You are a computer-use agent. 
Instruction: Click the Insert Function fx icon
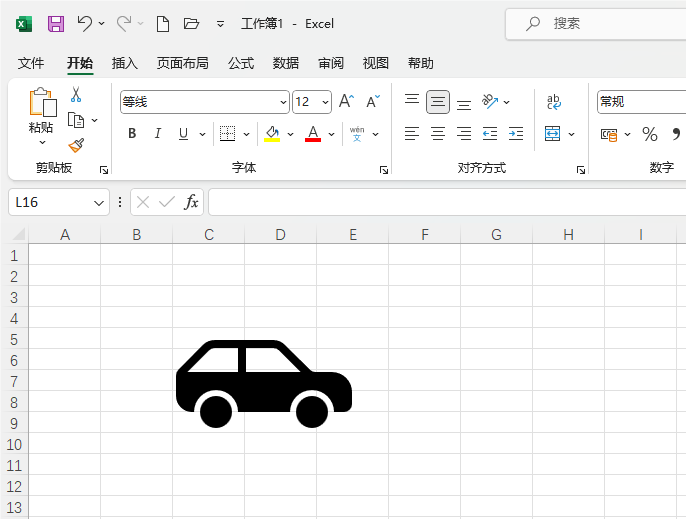(191, 202)
